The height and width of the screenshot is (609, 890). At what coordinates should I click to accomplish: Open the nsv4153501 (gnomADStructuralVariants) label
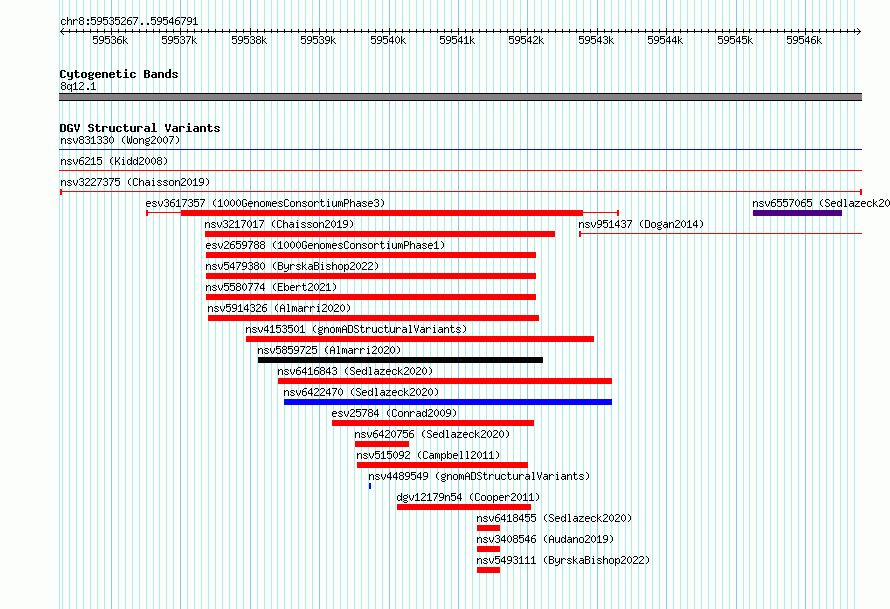pos(356,329)
